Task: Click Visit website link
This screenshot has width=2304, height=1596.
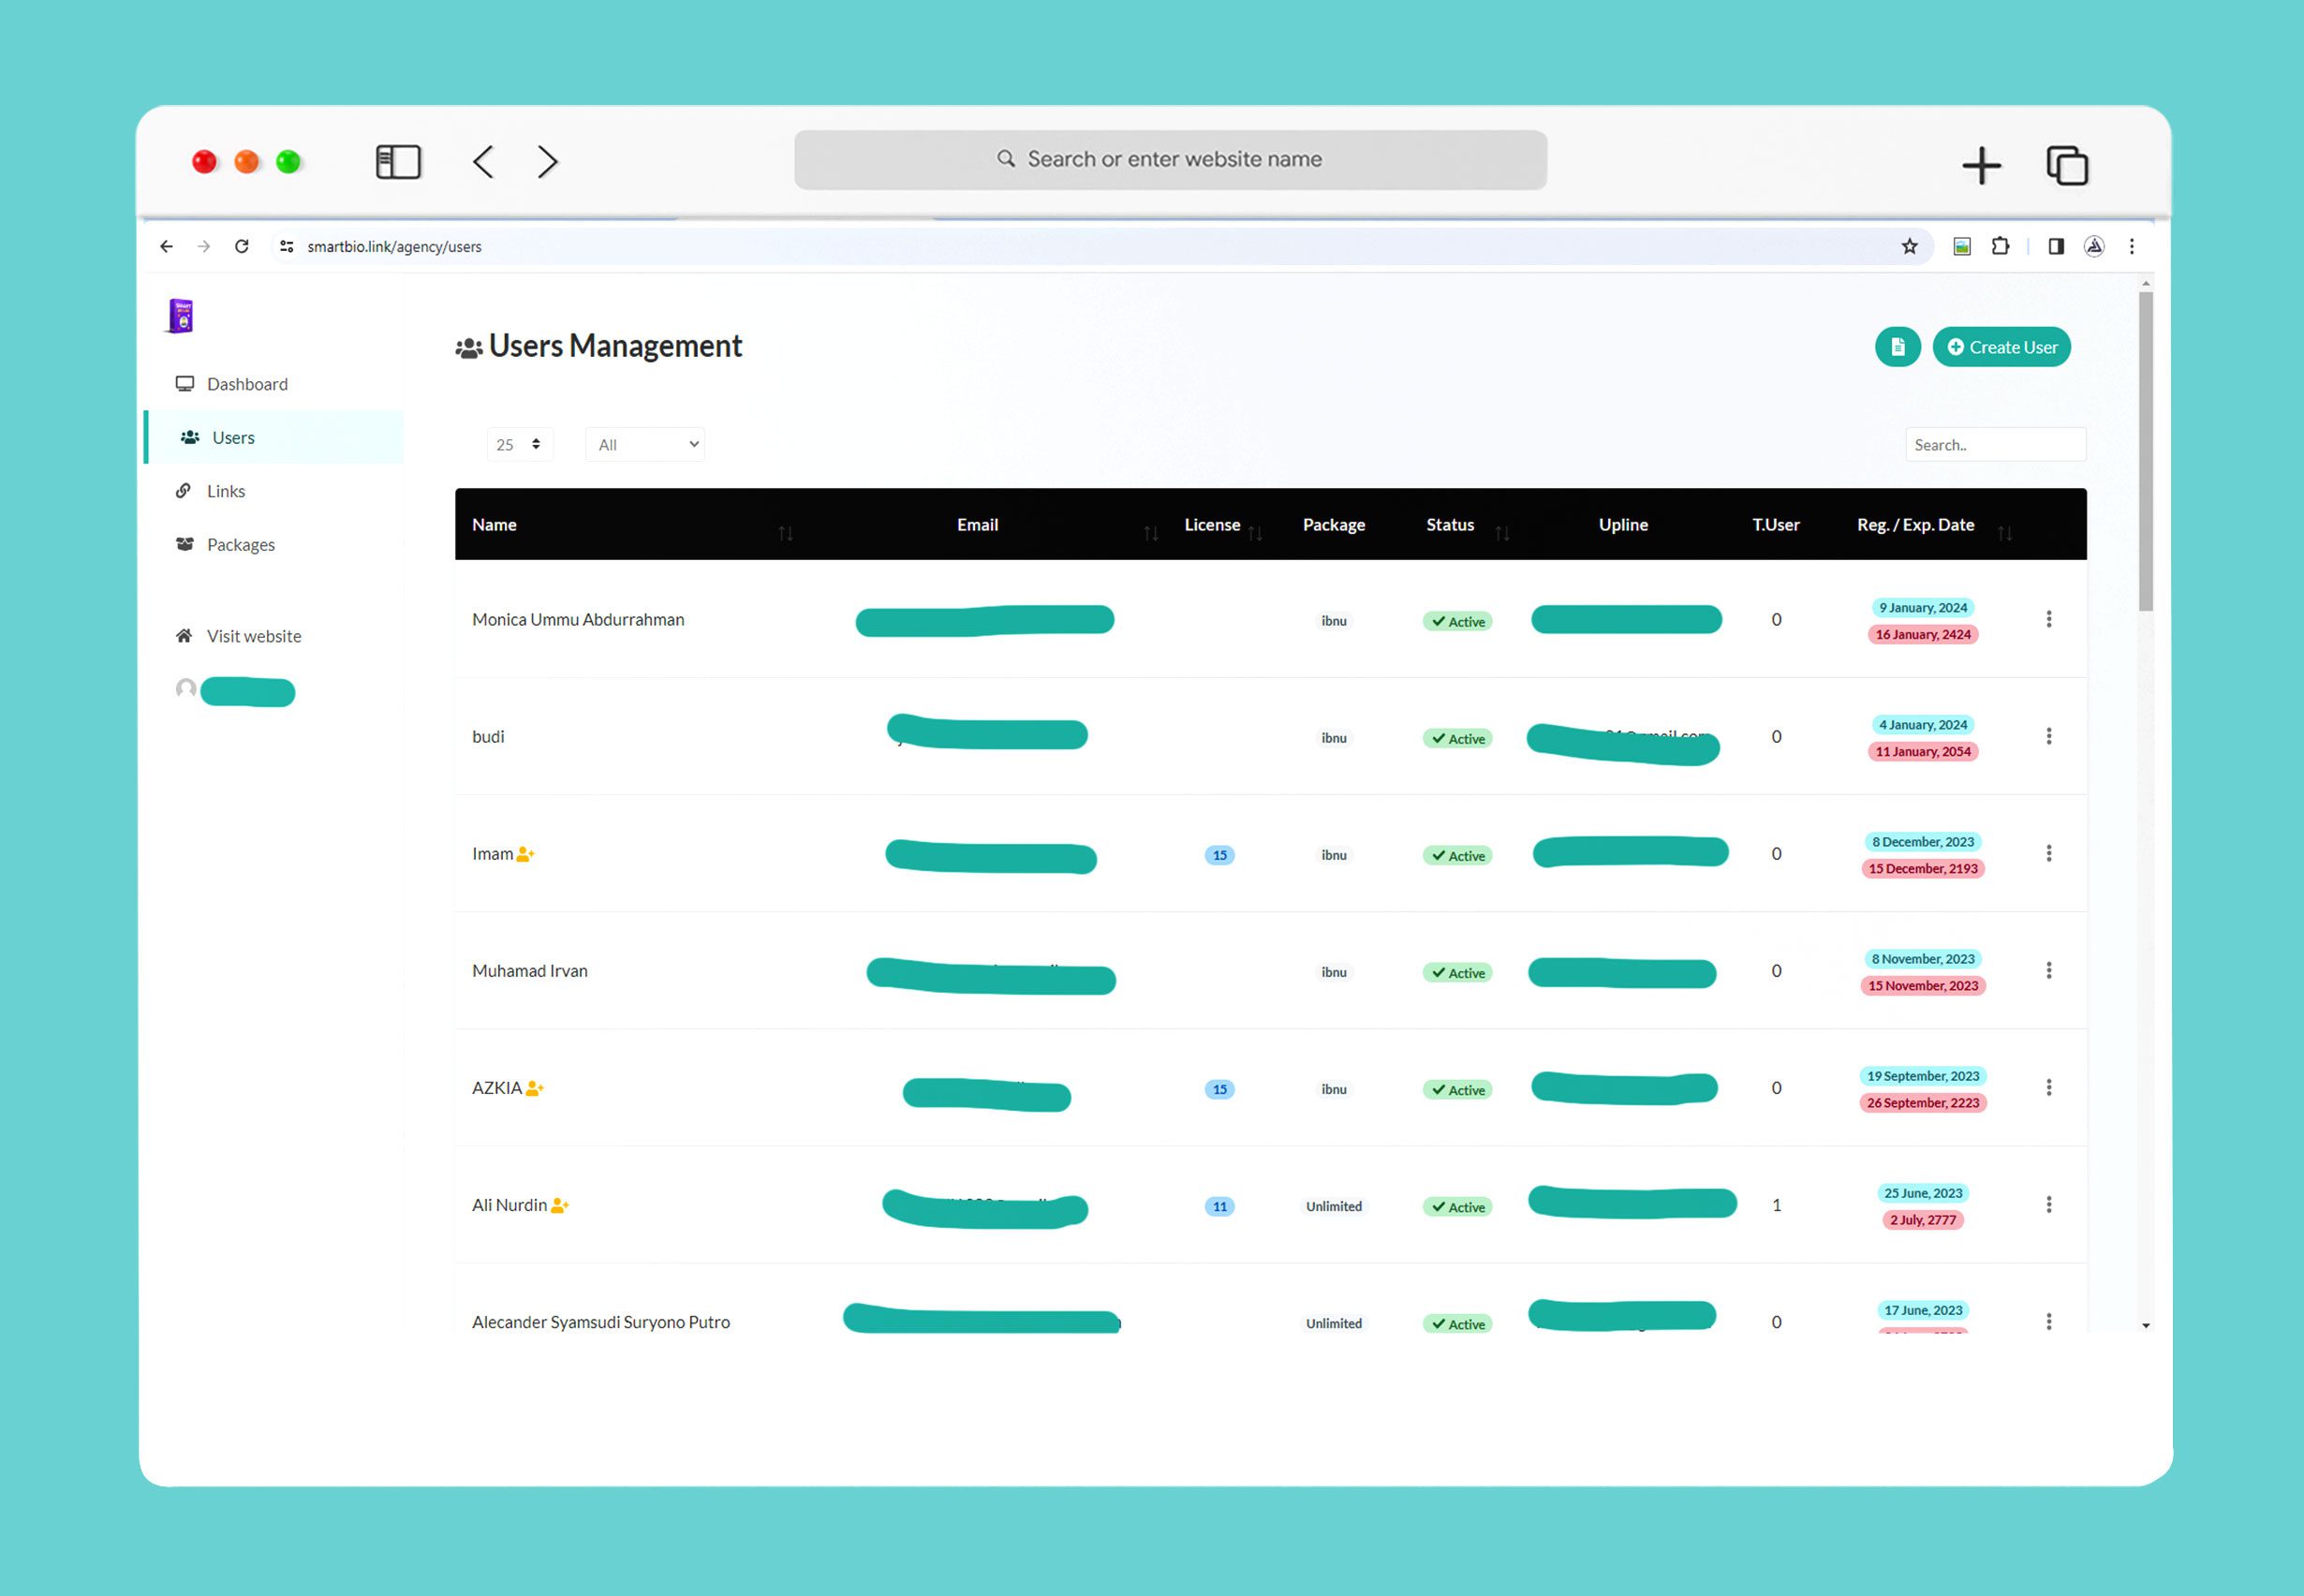Action: point(253,636)
